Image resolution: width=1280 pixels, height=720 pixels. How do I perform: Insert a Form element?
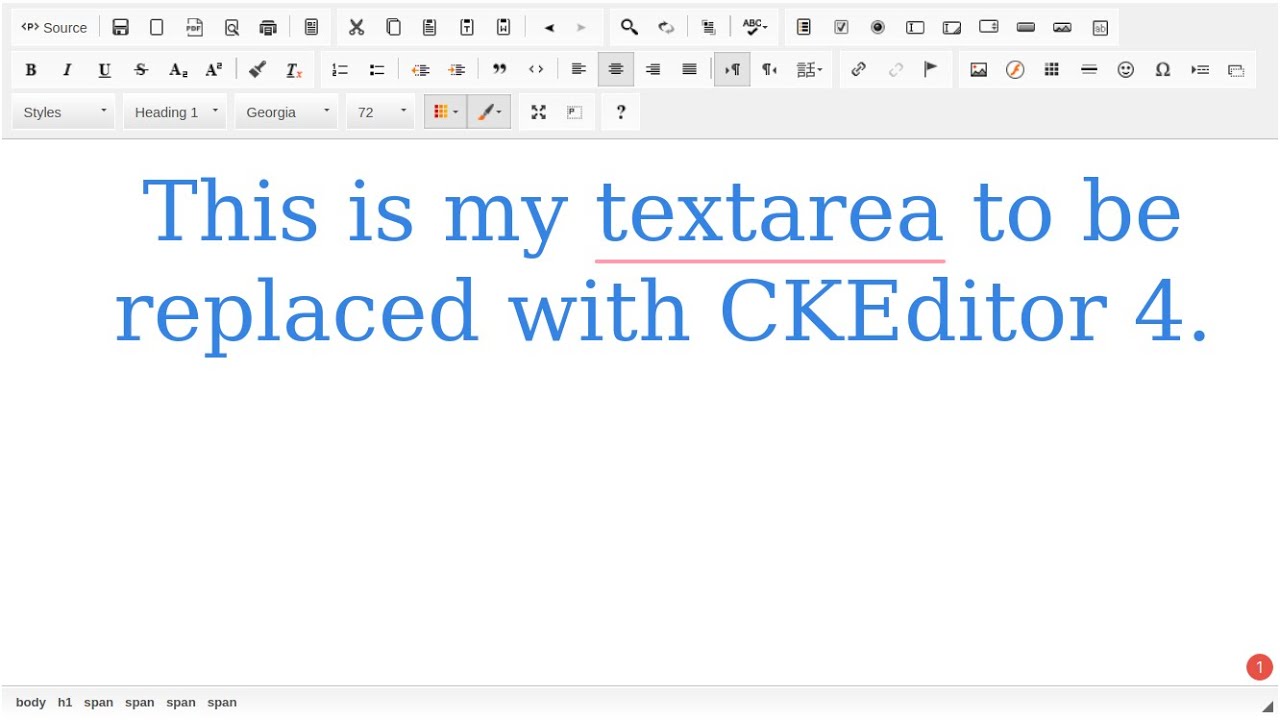click(x=804, y=28)
